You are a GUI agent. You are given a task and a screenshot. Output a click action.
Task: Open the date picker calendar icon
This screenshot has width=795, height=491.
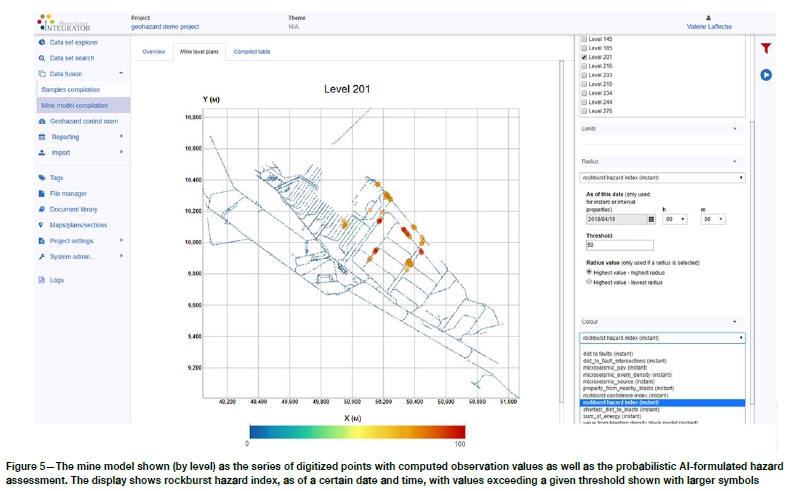coord(652,218)
